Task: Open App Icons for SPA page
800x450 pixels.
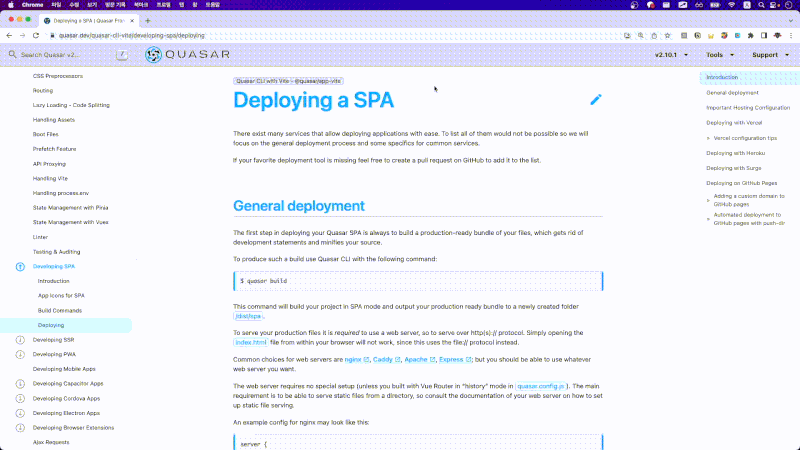Action: point(61,296)
